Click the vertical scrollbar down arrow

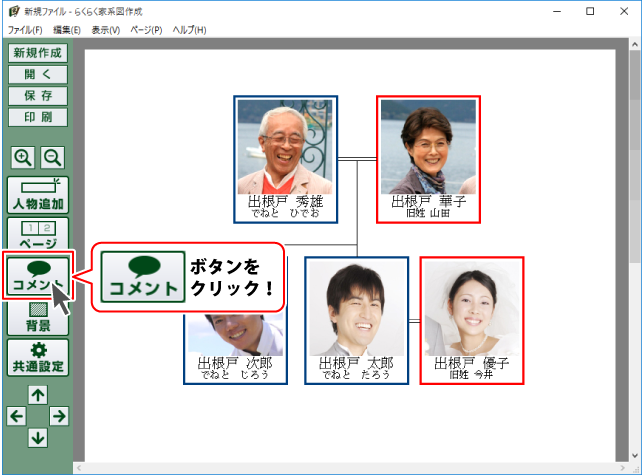(635, 455)
